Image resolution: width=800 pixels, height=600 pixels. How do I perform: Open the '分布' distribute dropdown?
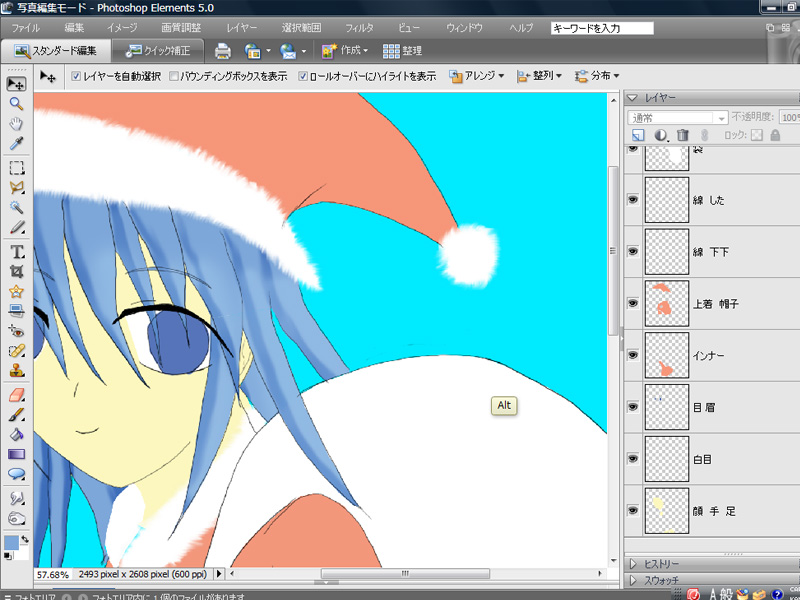point(597,76)
